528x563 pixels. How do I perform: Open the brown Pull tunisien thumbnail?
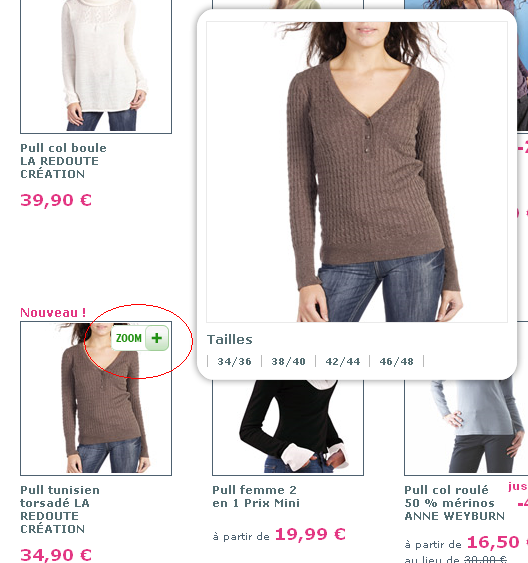coord(96,398)
